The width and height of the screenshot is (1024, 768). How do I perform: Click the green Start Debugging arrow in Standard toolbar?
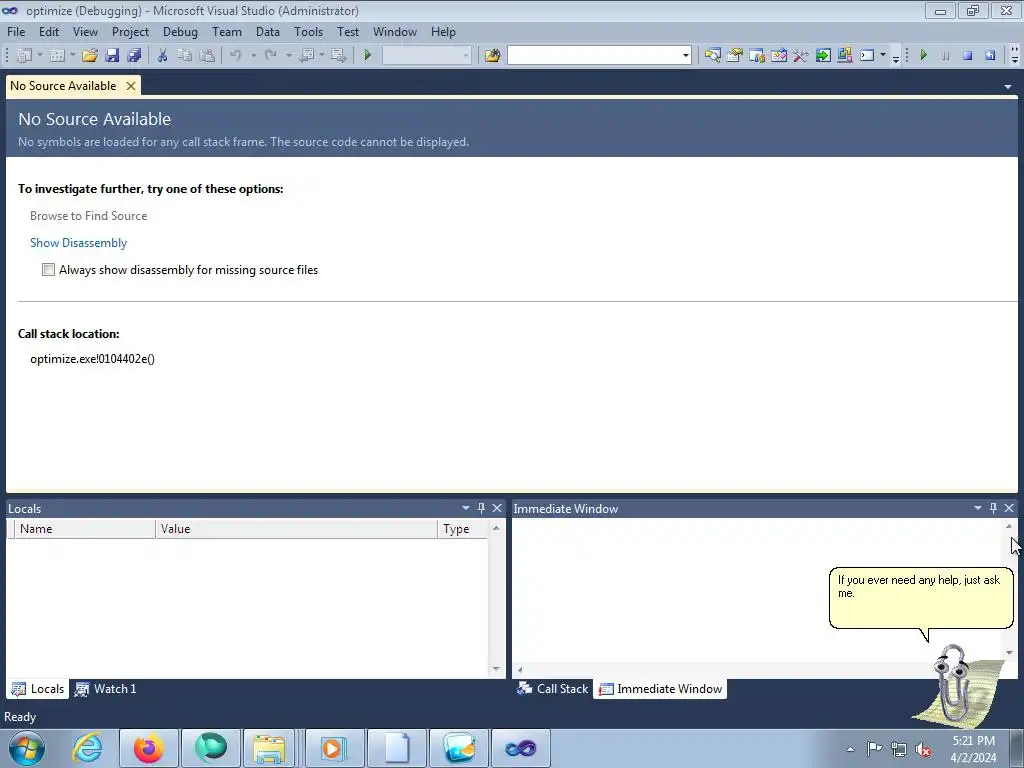coord(368,56)
